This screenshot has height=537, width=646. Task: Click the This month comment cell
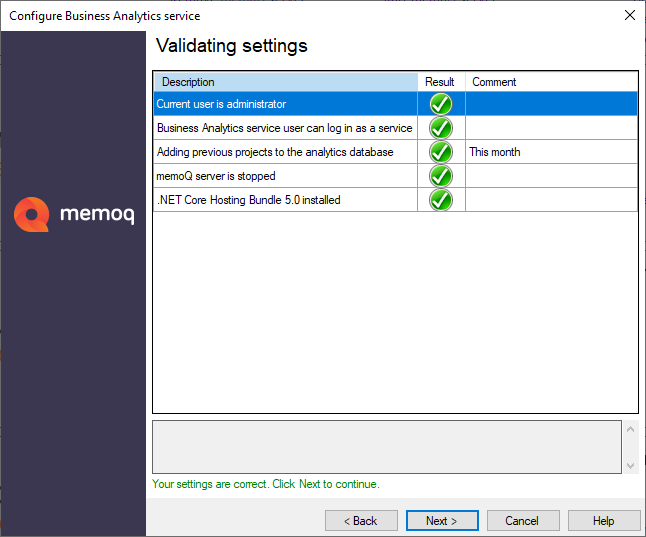[x=550, y=152]
